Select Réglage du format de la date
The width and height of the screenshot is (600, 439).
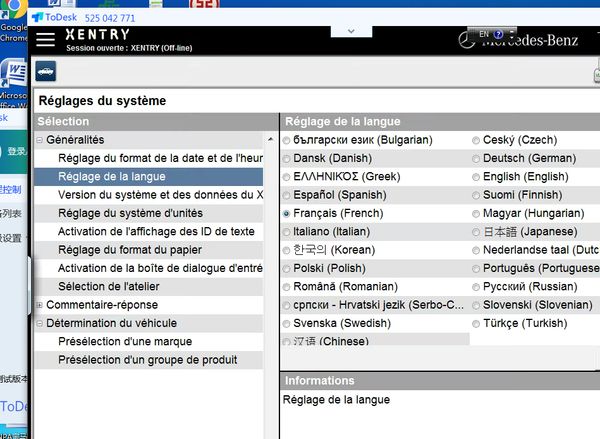pos(148,158)
